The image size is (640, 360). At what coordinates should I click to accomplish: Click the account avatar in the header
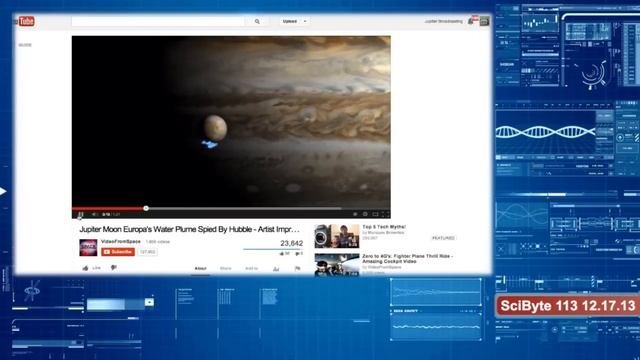(x=484, y=21)
